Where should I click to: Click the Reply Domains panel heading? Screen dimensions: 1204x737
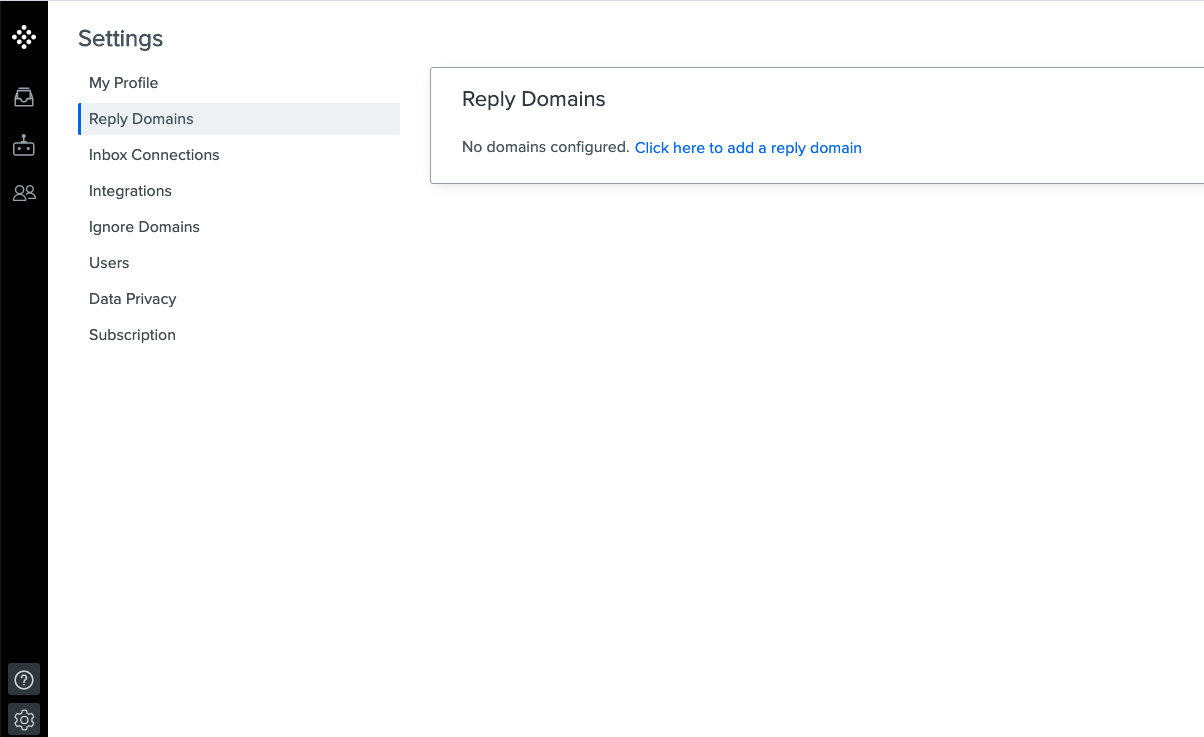point(533,99)
